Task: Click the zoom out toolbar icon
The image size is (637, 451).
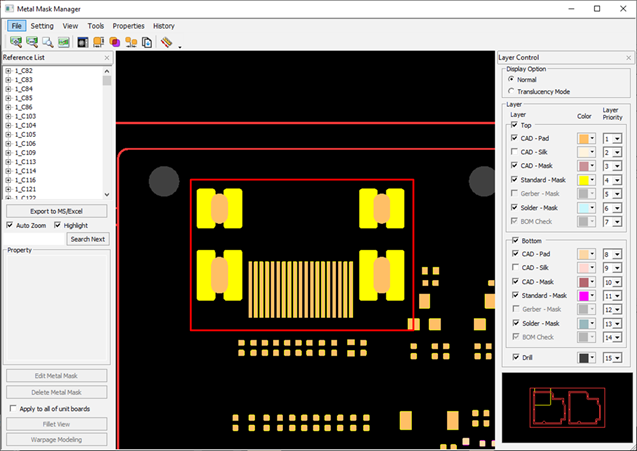Action: pos(31,43)
